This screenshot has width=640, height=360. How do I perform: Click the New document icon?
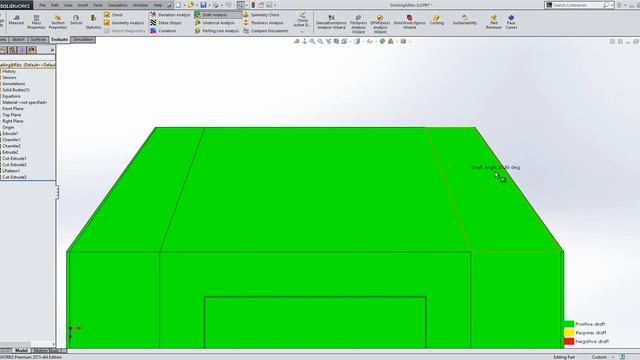(178, 5)
